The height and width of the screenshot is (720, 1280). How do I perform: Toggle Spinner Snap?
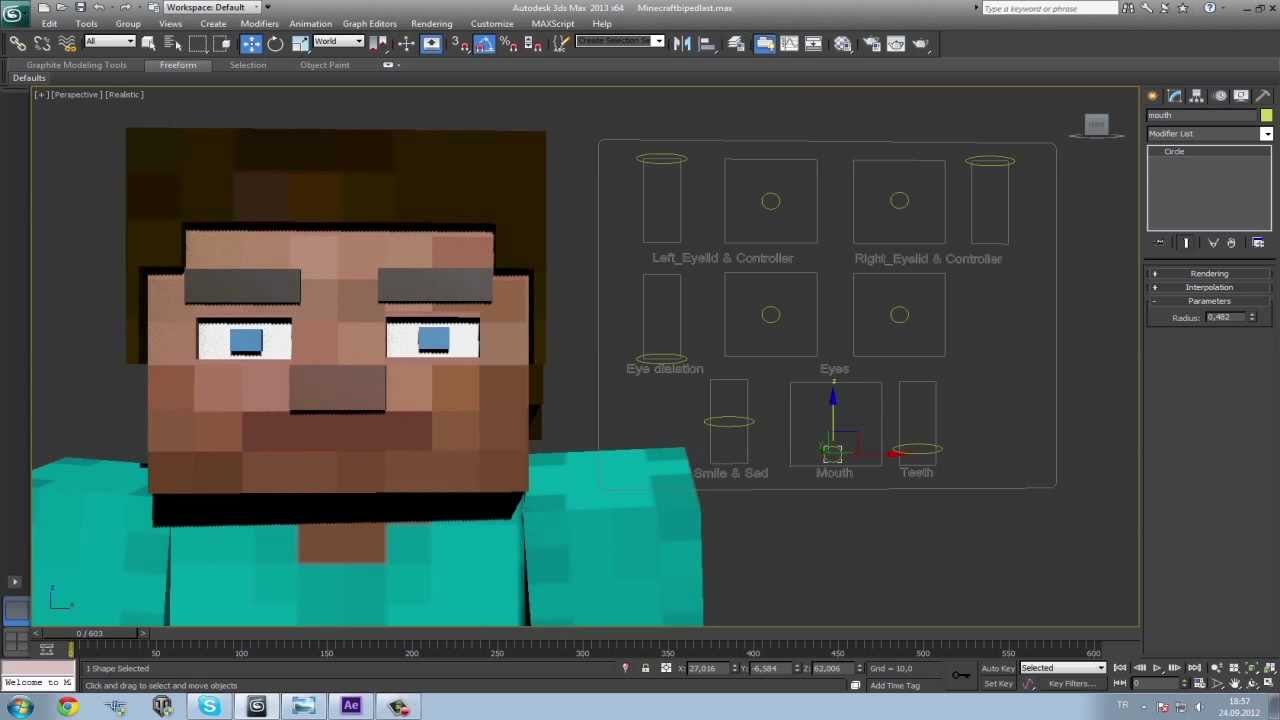pos(533,43)
